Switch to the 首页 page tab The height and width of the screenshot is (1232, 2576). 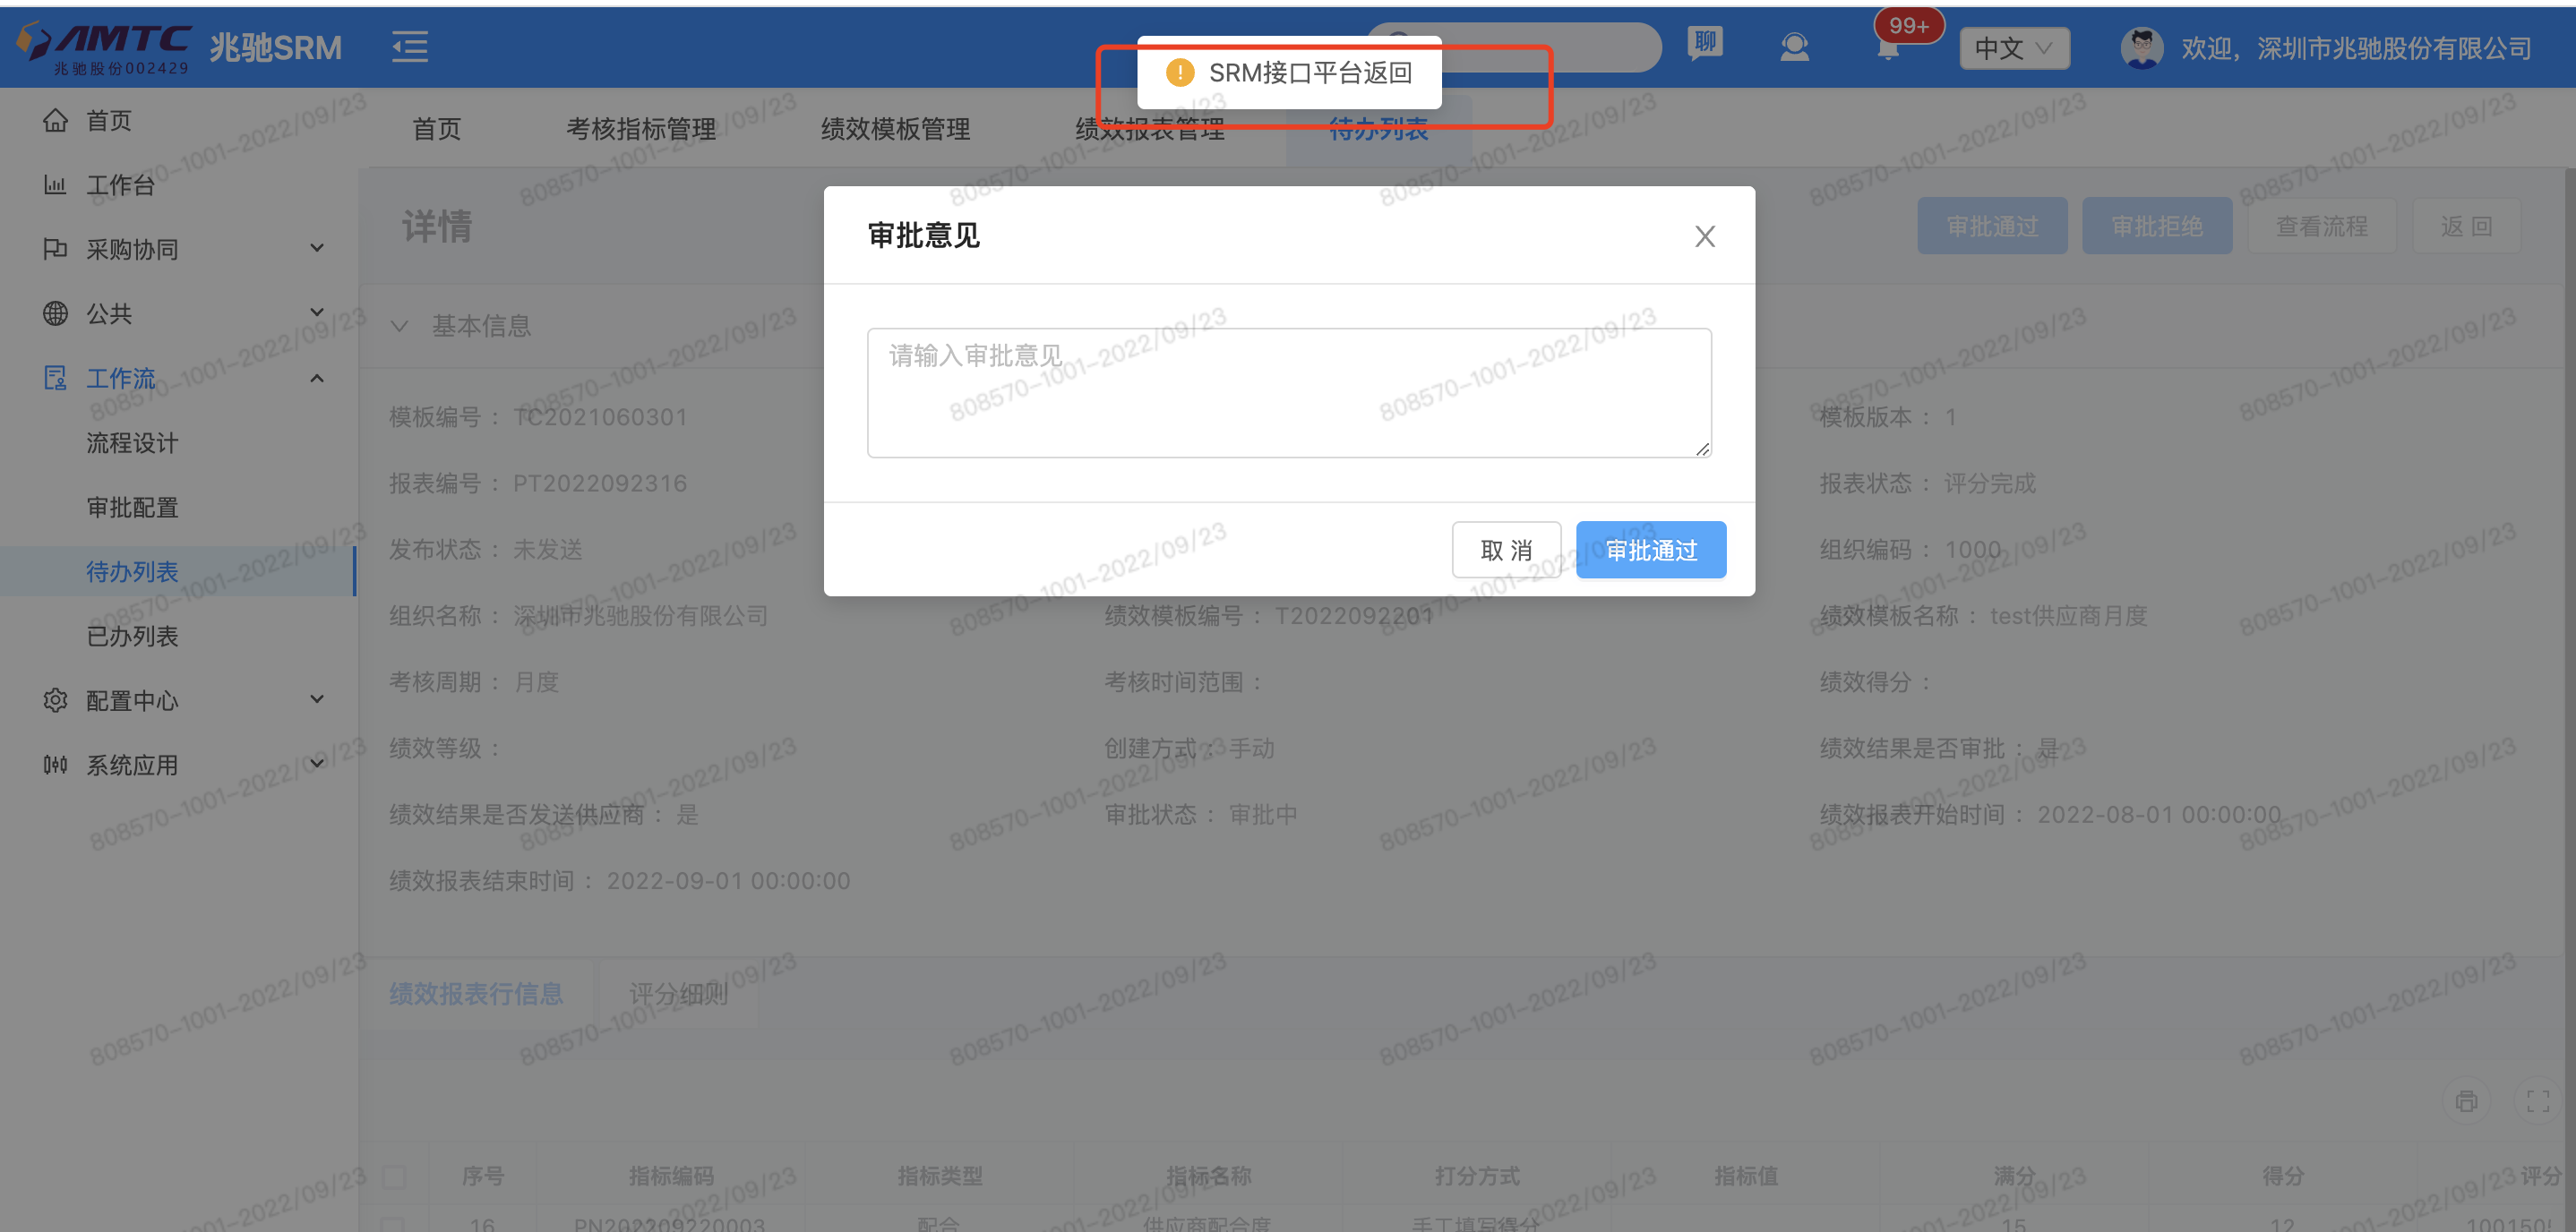437,129
